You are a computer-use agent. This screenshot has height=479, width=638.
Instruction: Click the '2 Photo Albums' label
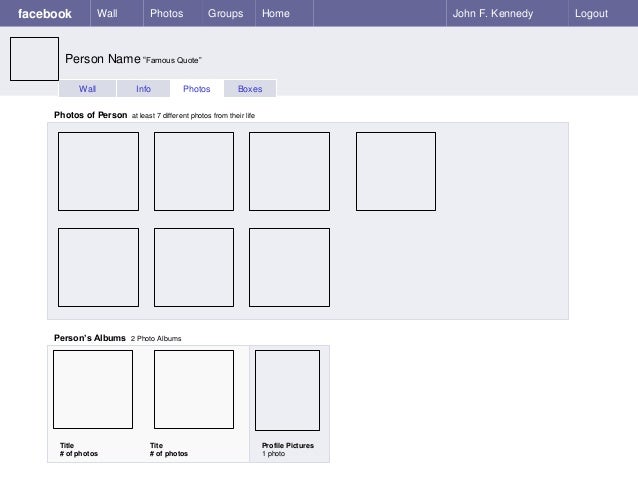click(156, 339)
